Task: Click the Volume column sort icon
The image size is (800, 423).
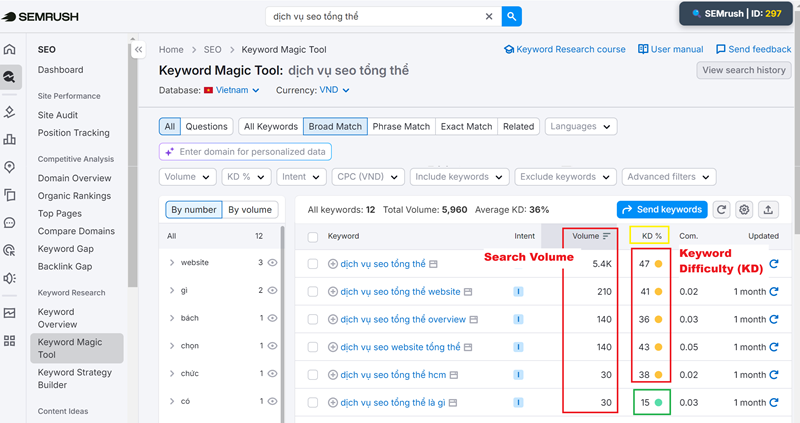Action: [606, 236]
